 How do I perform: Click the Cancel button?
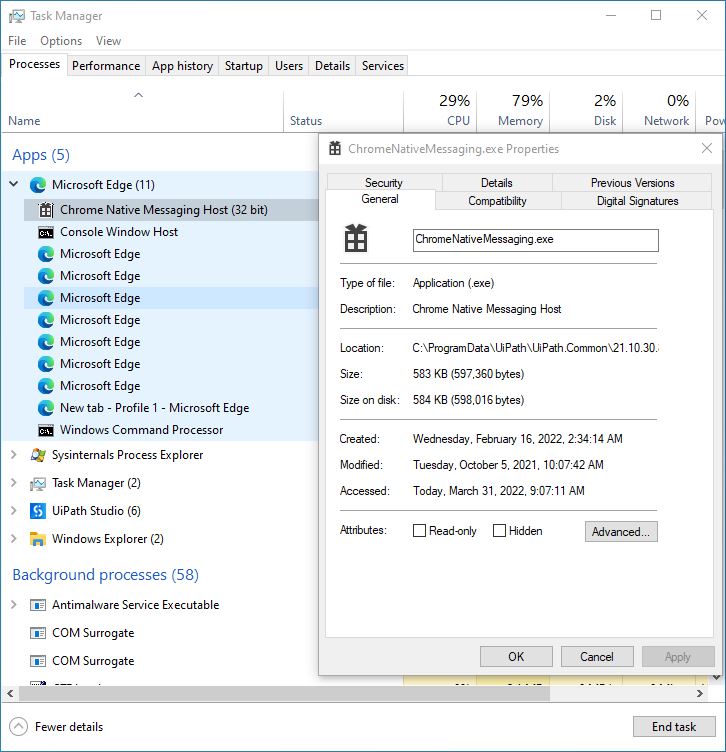click(597, 657)
